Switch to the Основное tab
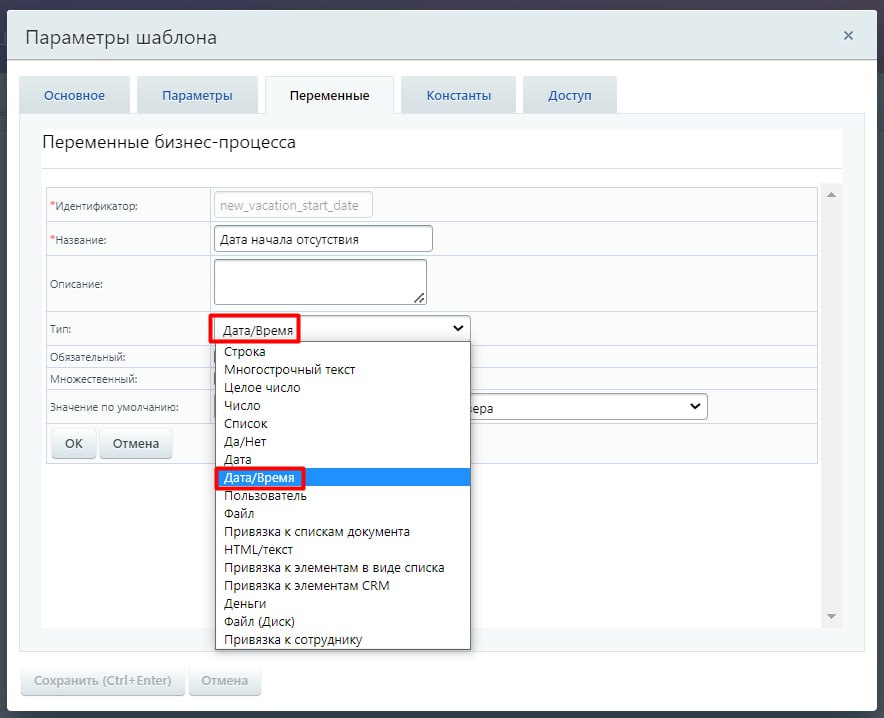 [74, 96]
